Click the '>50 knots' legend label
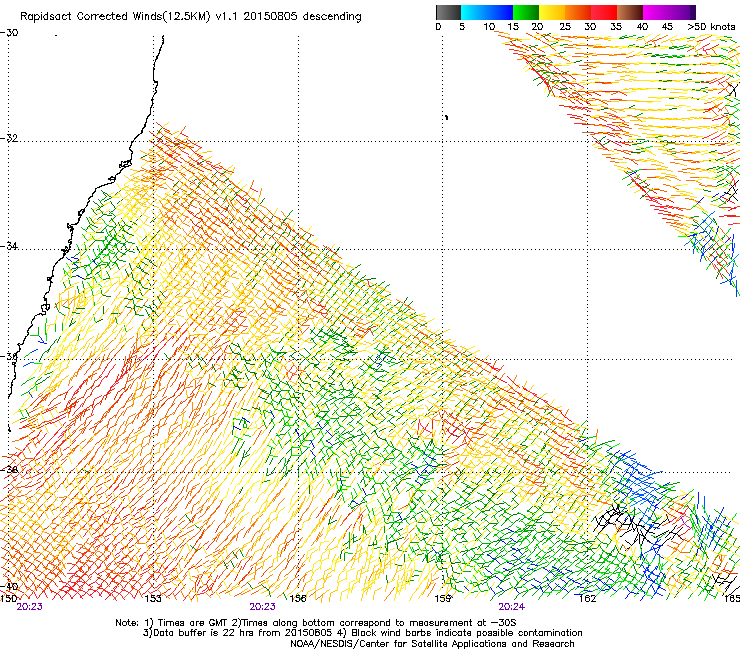 711,27
